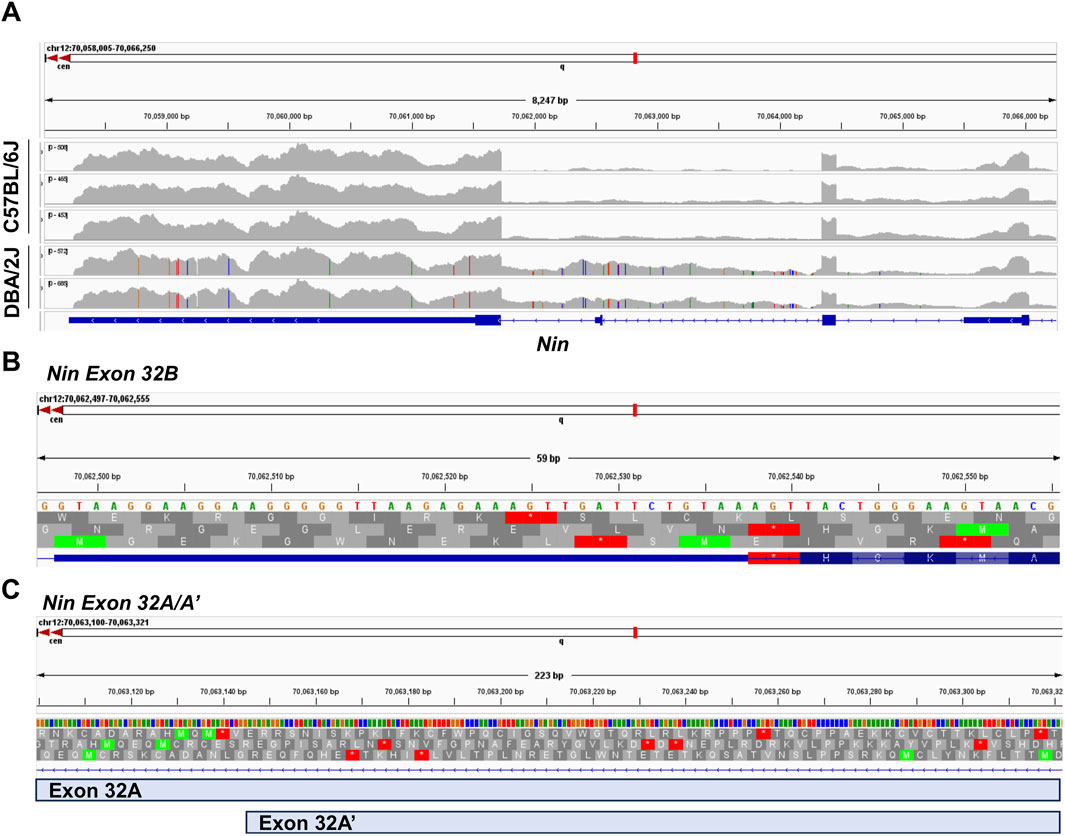Select the red ideogram marker in panel C
This screenshot has height=836, width=1065.
pos(634,633)
